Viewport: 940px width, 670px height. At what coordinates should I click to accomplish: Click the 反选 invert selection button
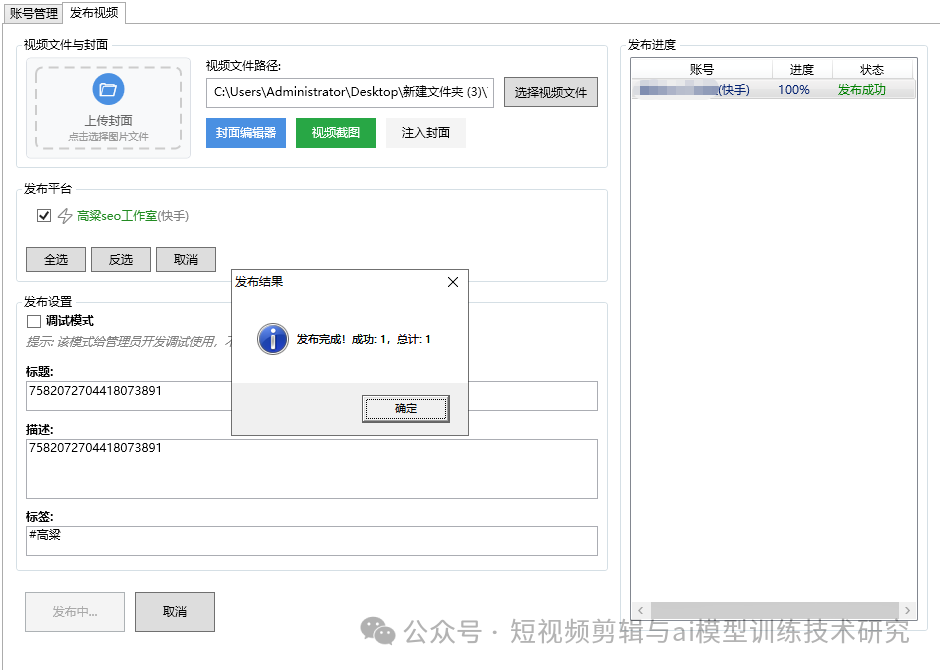click(x=120, y=259)
